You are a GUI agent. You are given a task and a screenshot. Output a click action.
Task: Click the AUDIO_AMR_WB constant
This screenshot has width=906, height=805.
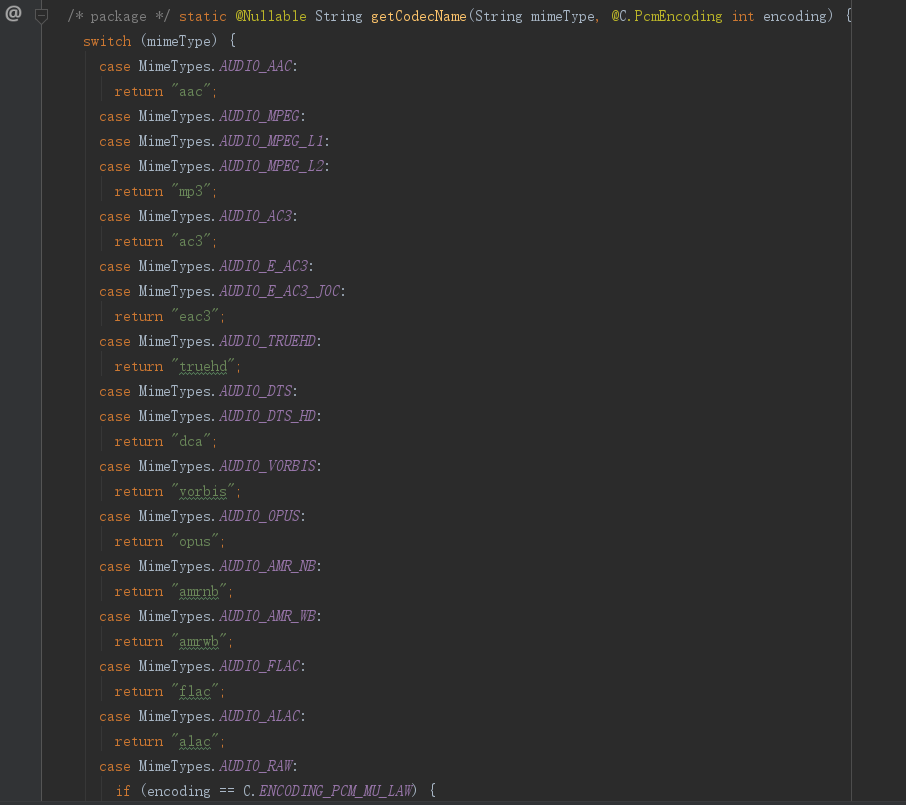pyautogui.click(x=268, y=617)
